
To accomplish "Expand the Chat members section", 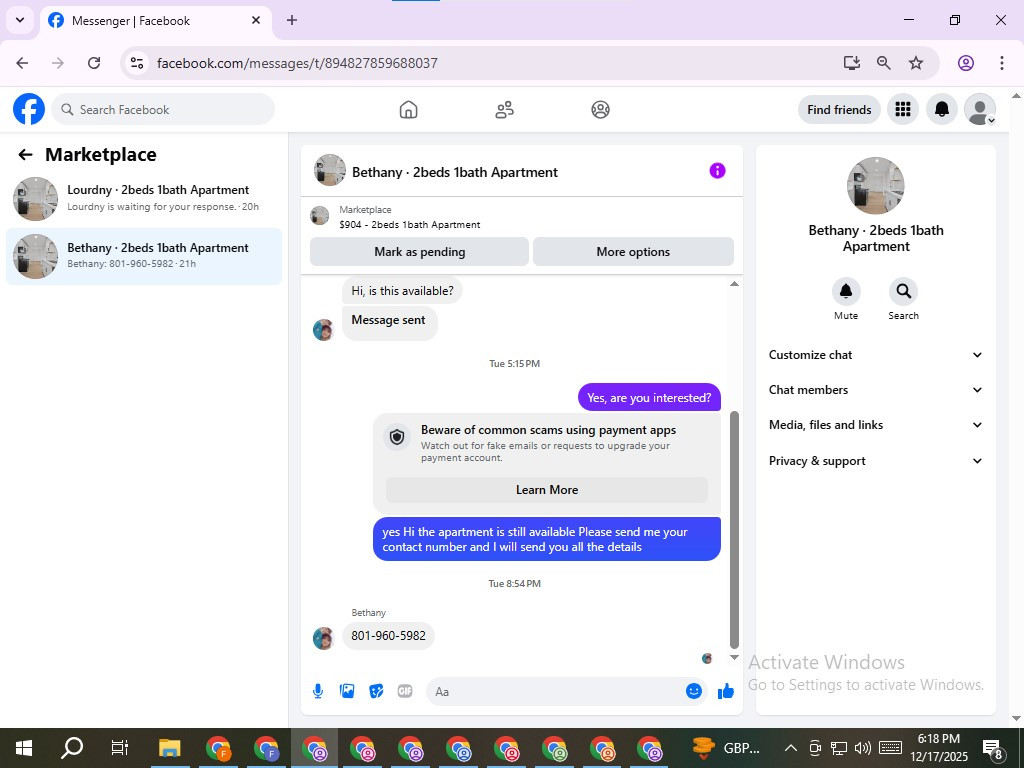I will pos(875,390).
